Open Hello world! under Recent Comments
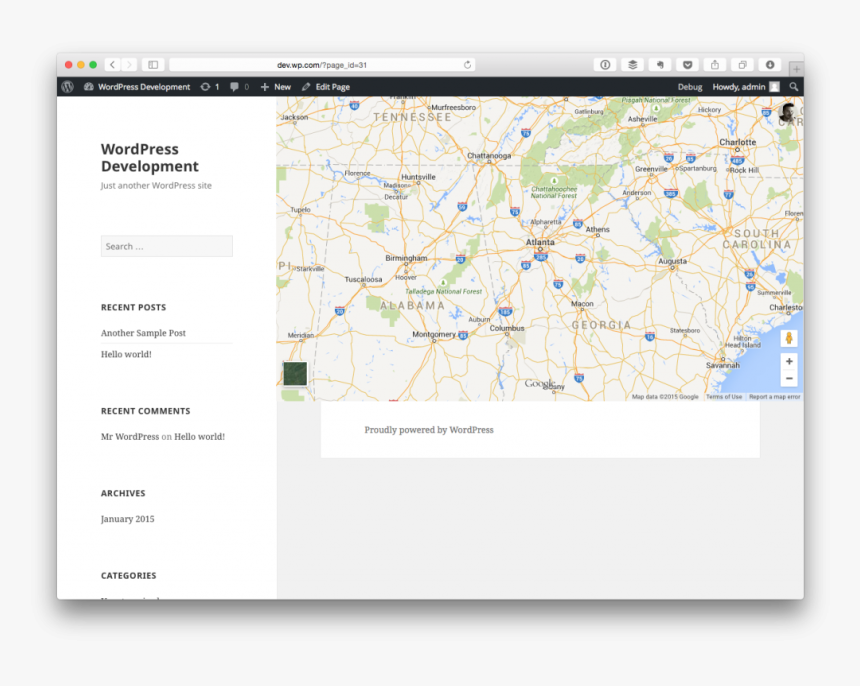Image resolution: width=860 pixels, height=686 pixels. point(200,436)
